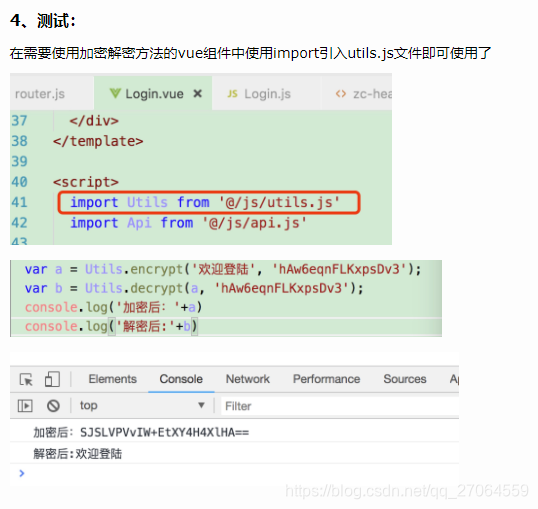
Task: Click the var a = Utils.encrypt code line
Action: click(223, 269)
